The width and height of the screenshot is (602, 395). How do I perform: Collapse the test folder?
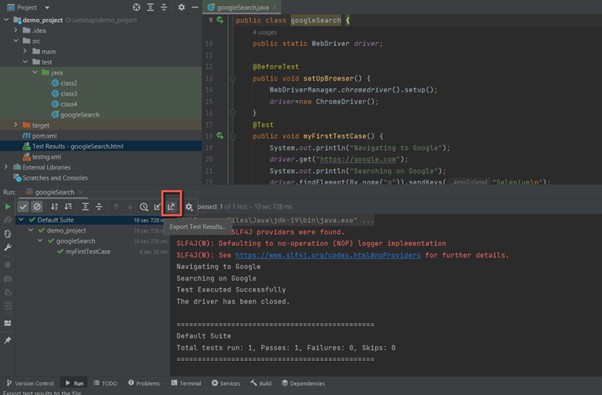click(25, 61)
